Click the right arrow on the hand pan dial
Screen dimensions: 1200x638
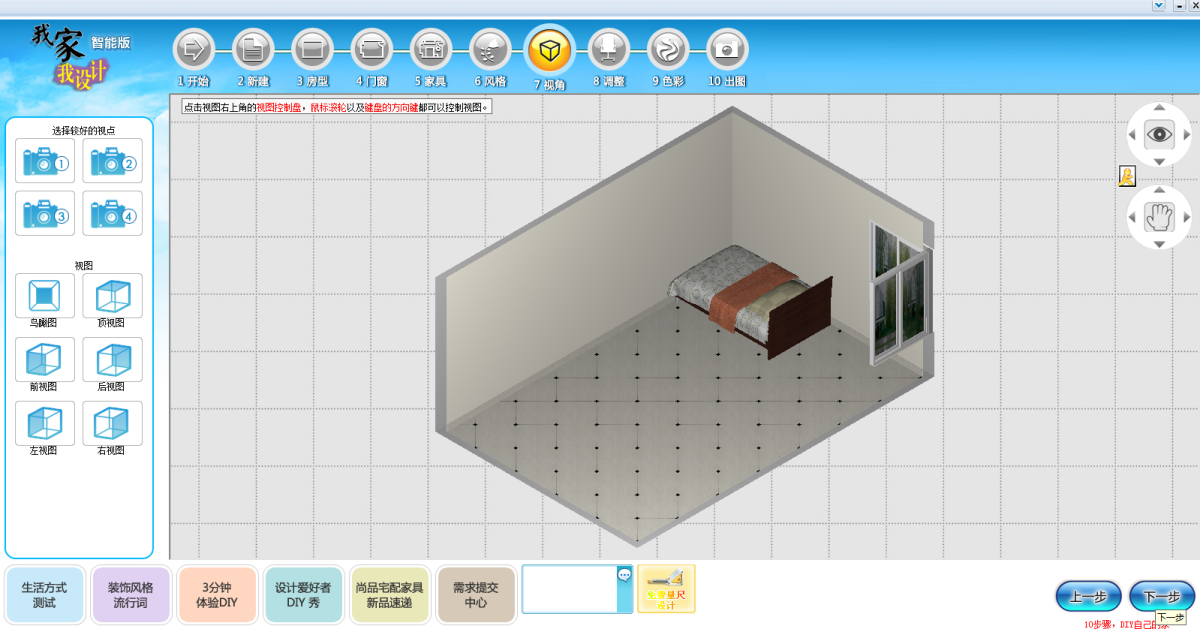pos(1187,217)
